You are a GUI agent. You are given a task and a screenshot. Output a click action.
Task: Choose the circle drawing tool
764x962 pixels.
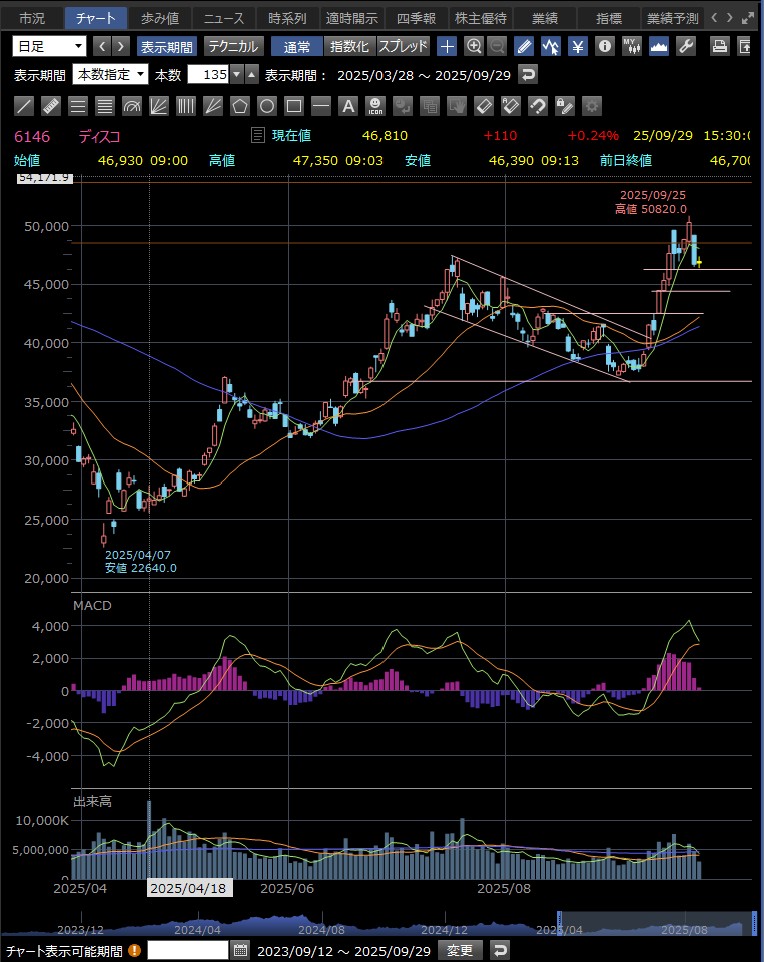pyautogui.click(x=267, y=106)
